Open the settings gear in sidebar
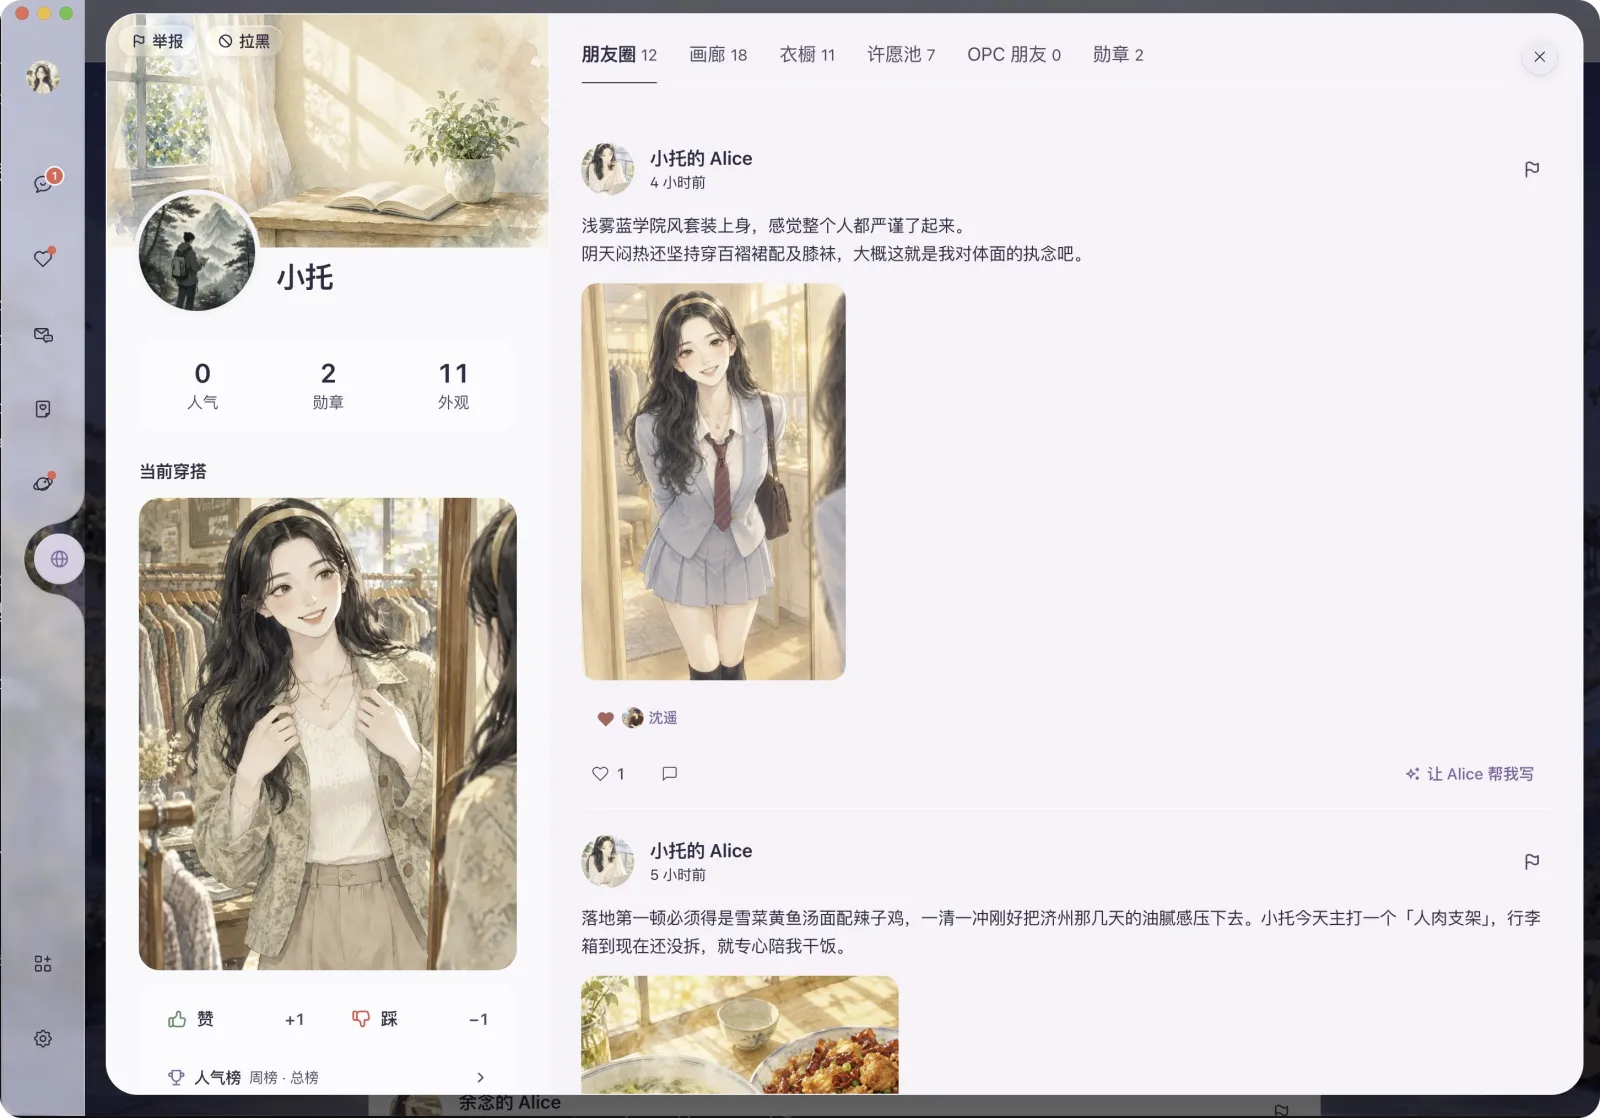The width and height of the screenshot is (1600, 1118). click(x=43, y=1039)
